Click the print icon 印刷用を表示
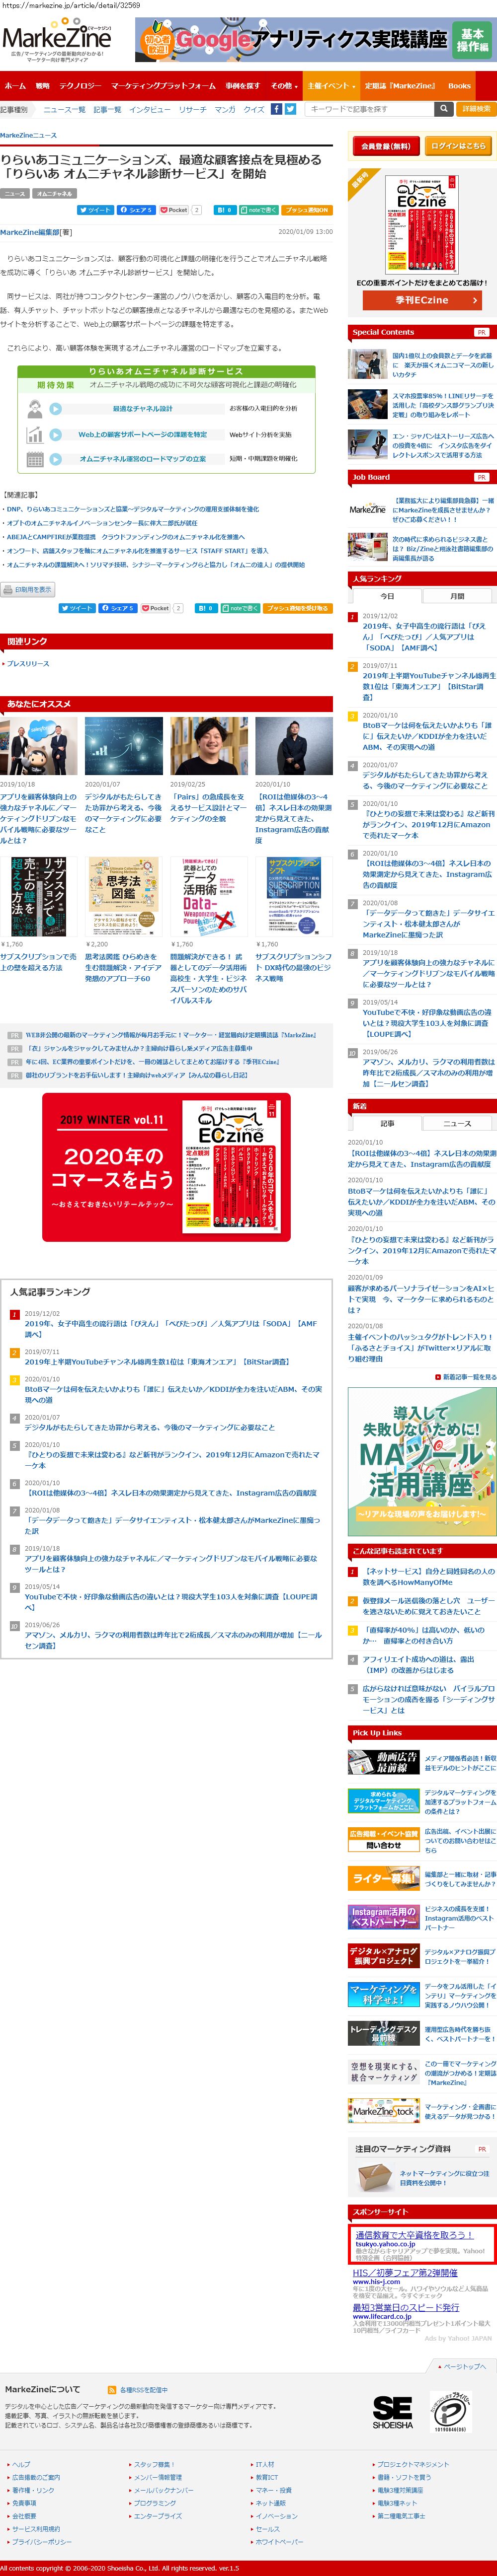This screenshot has height=2576, width=497. click(27, 589)
